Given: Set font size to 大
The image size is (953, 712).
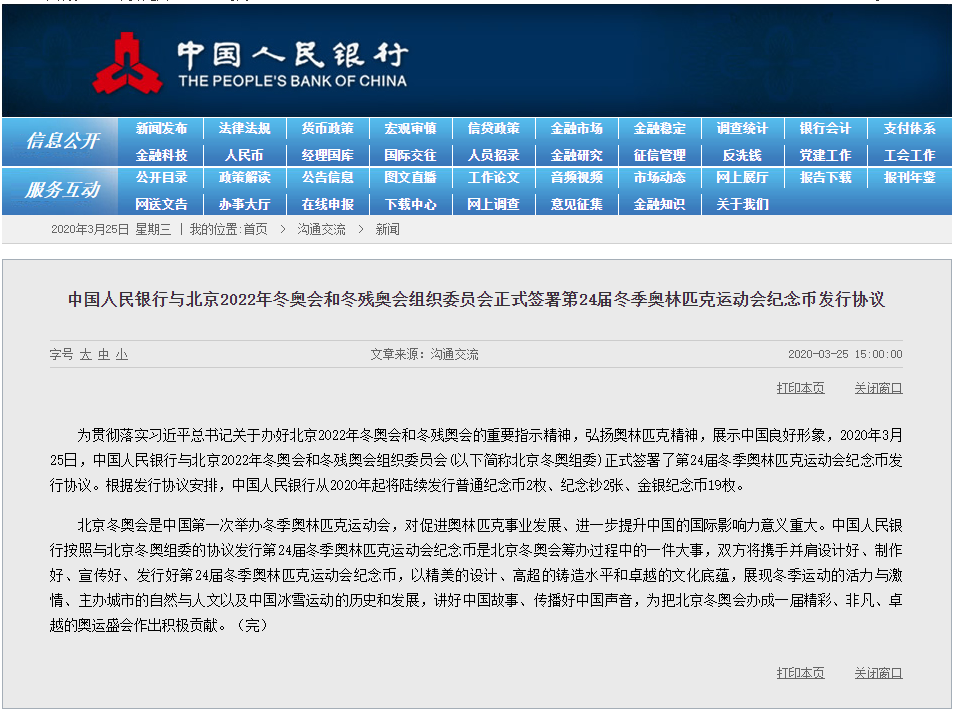Looking at the screenshot, I should 86,354.
